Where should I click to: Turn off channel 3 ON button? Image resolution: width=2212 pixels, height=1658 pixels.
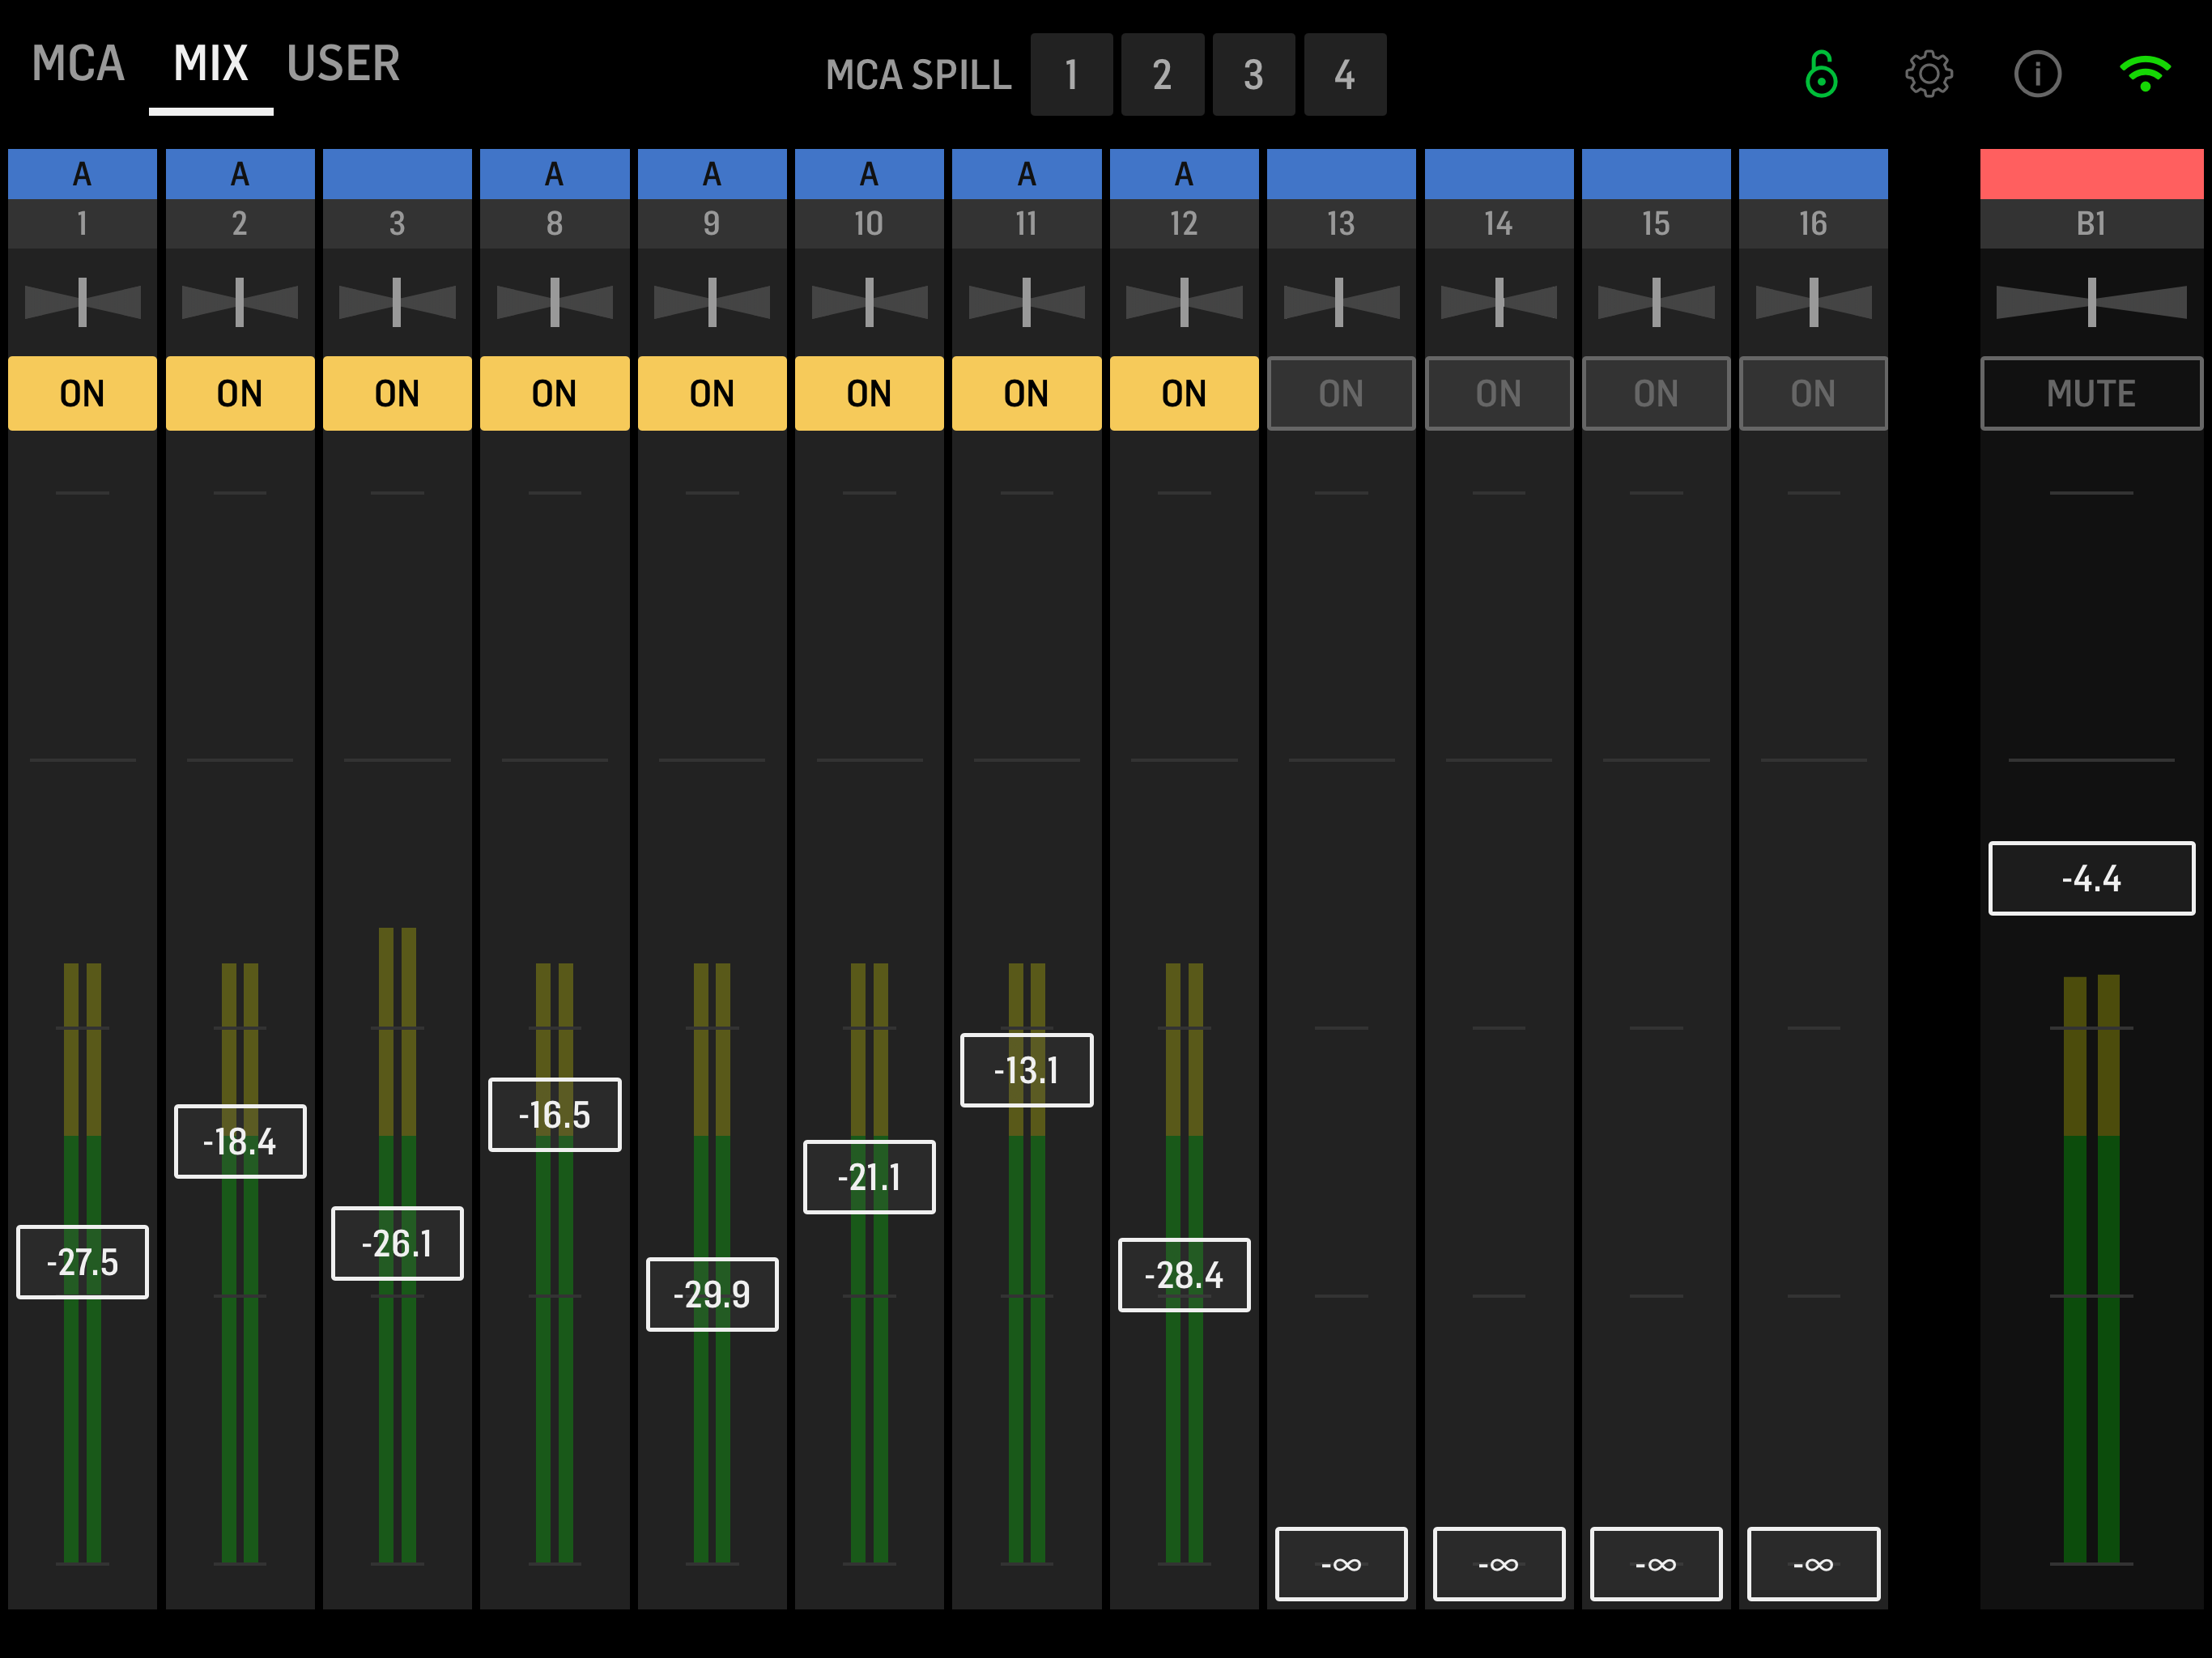coord(397,393)
